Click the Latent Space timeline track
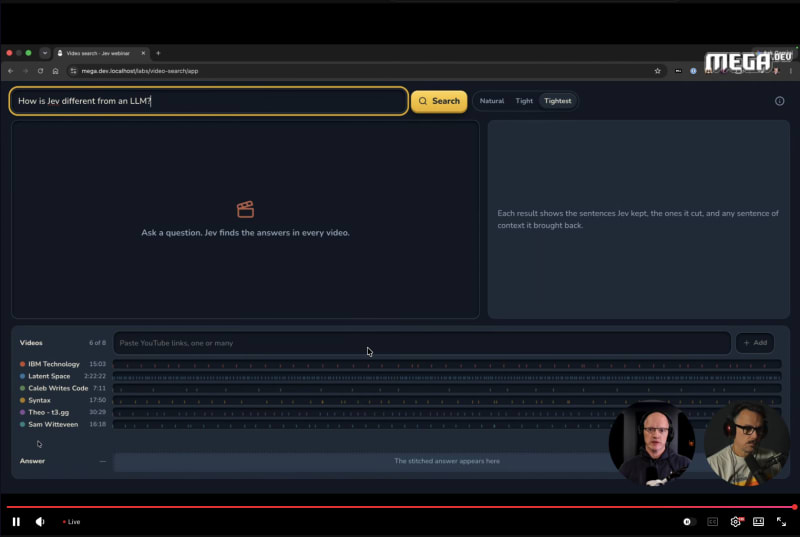This screenshot has height=537, width=800. pyautogui.click(x=447, y=376)
